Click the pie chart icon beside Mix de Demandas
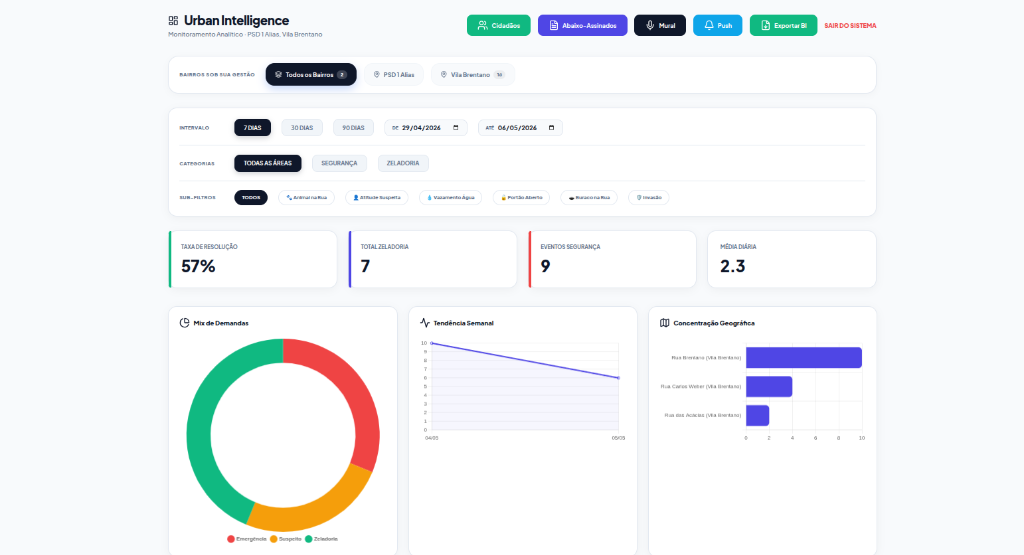 [184, 323]
